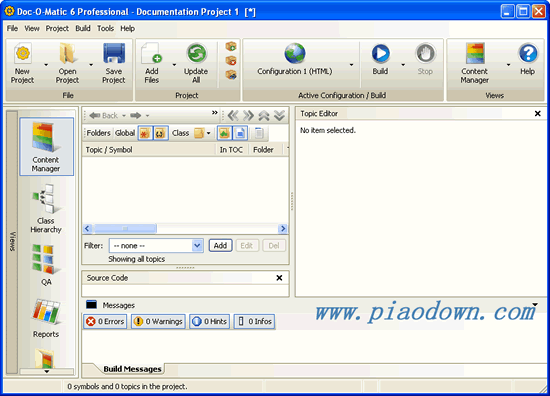The image size is (550, 396).
Task: Click the double-up chevron icon
Action: pyautogui.click(x=264, y=115)
